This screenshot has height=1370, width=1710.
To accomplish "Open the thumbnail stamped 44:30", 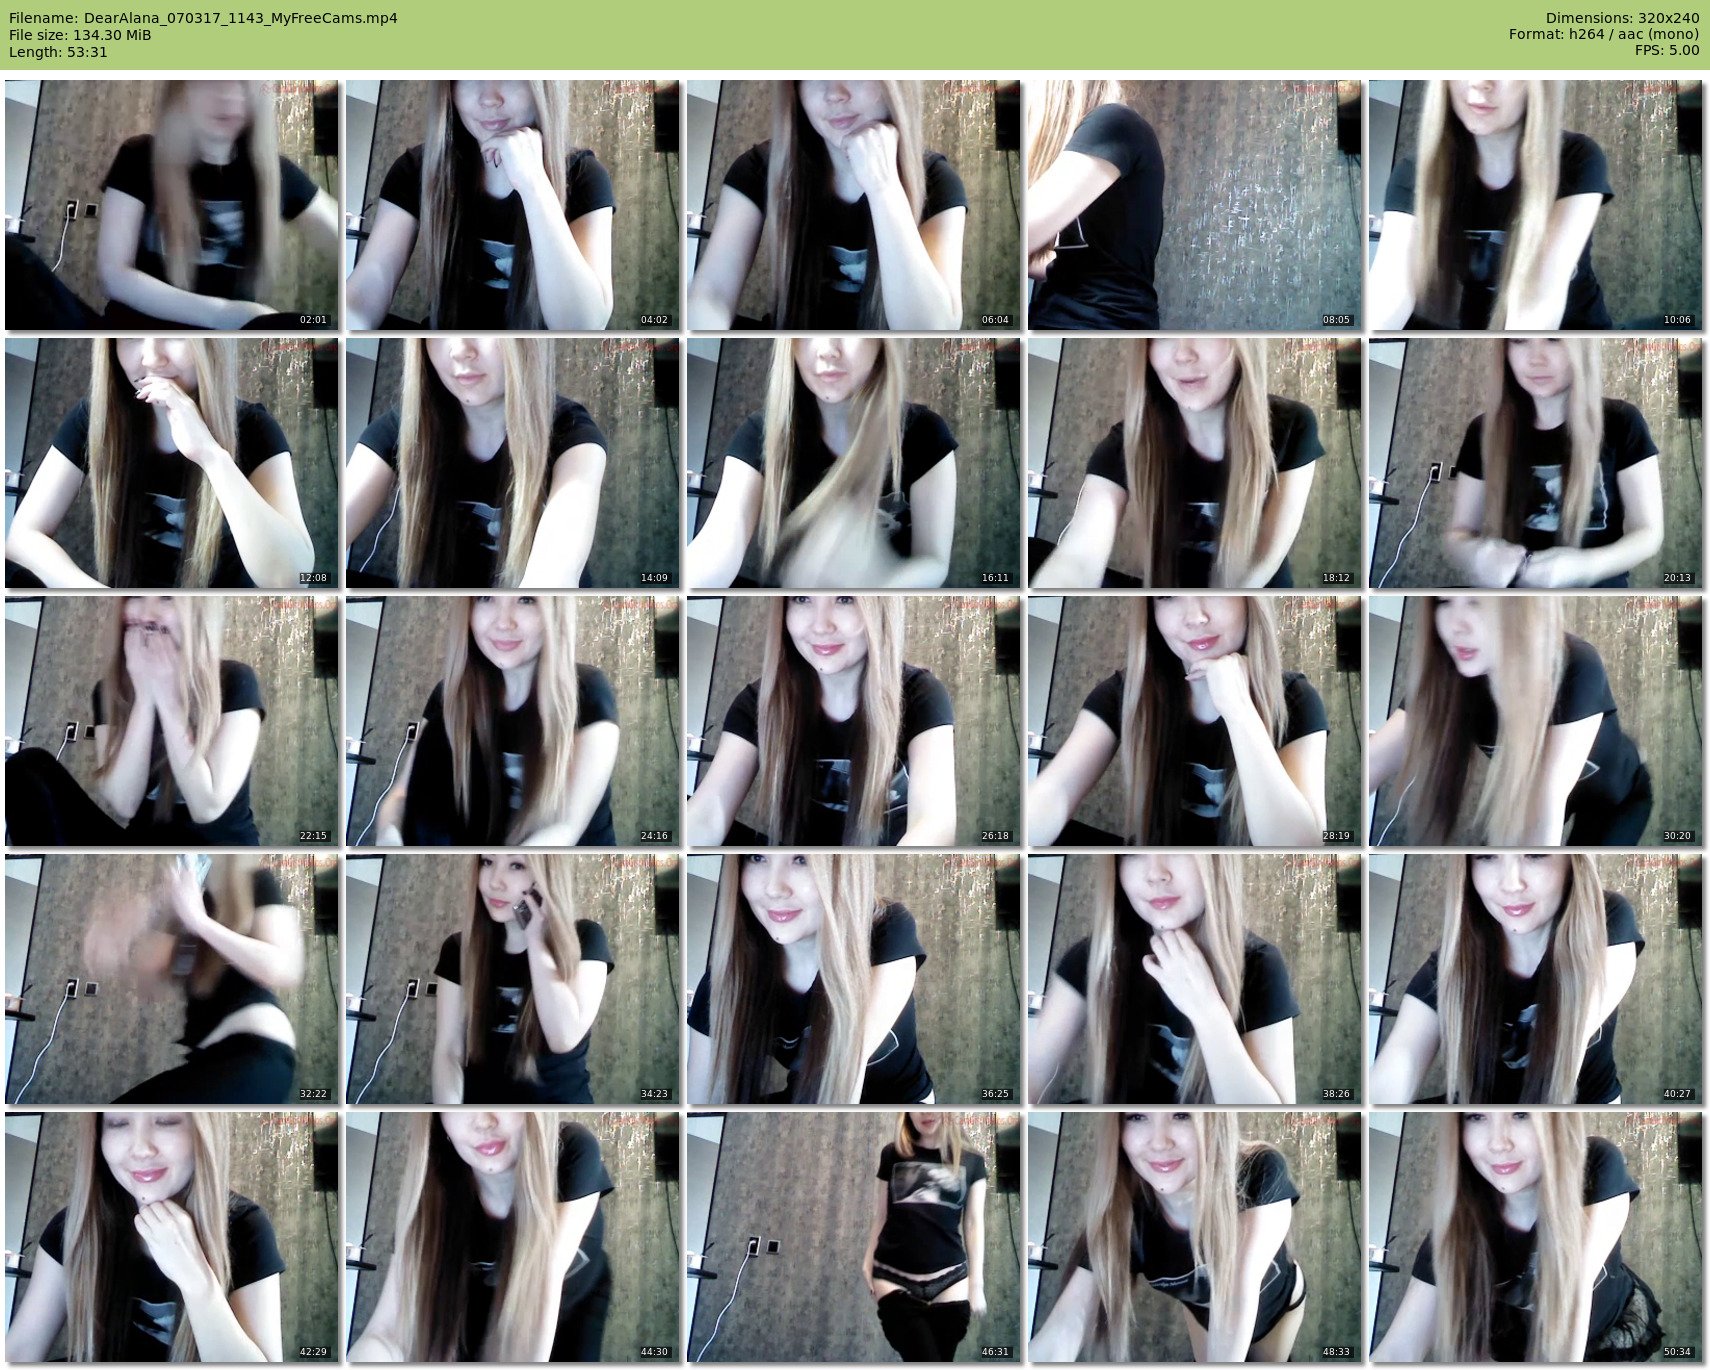I will coord(513,1237).
